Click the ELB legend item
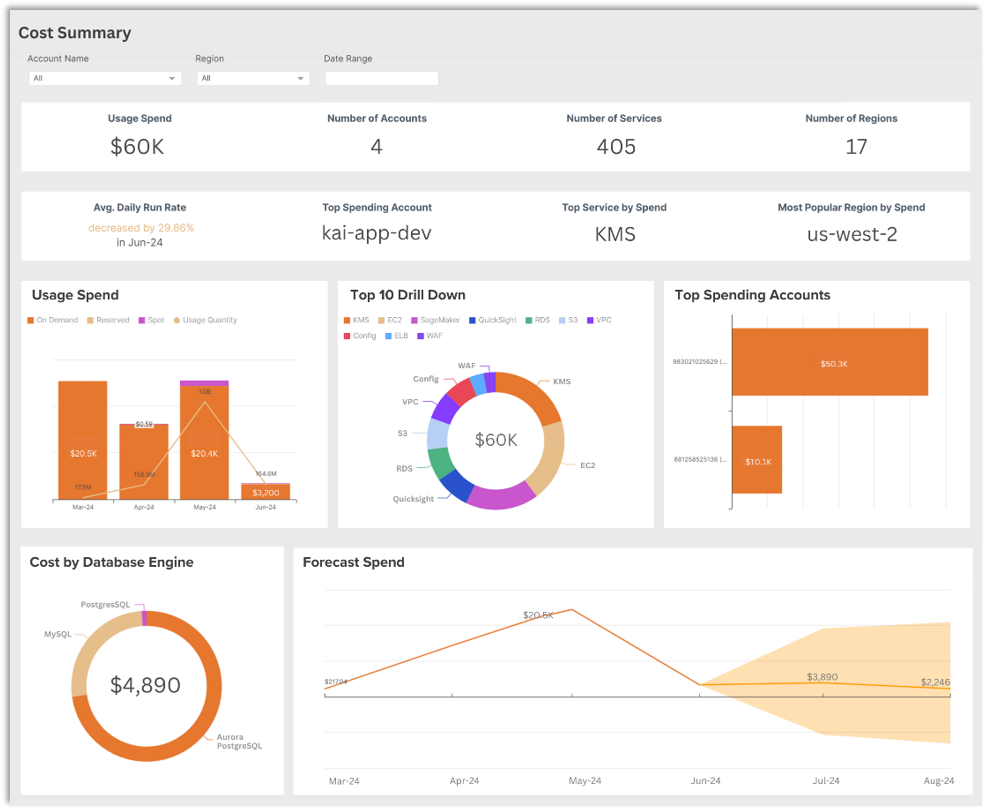Viewport: 985px width, 809px height. coord(395,336)
